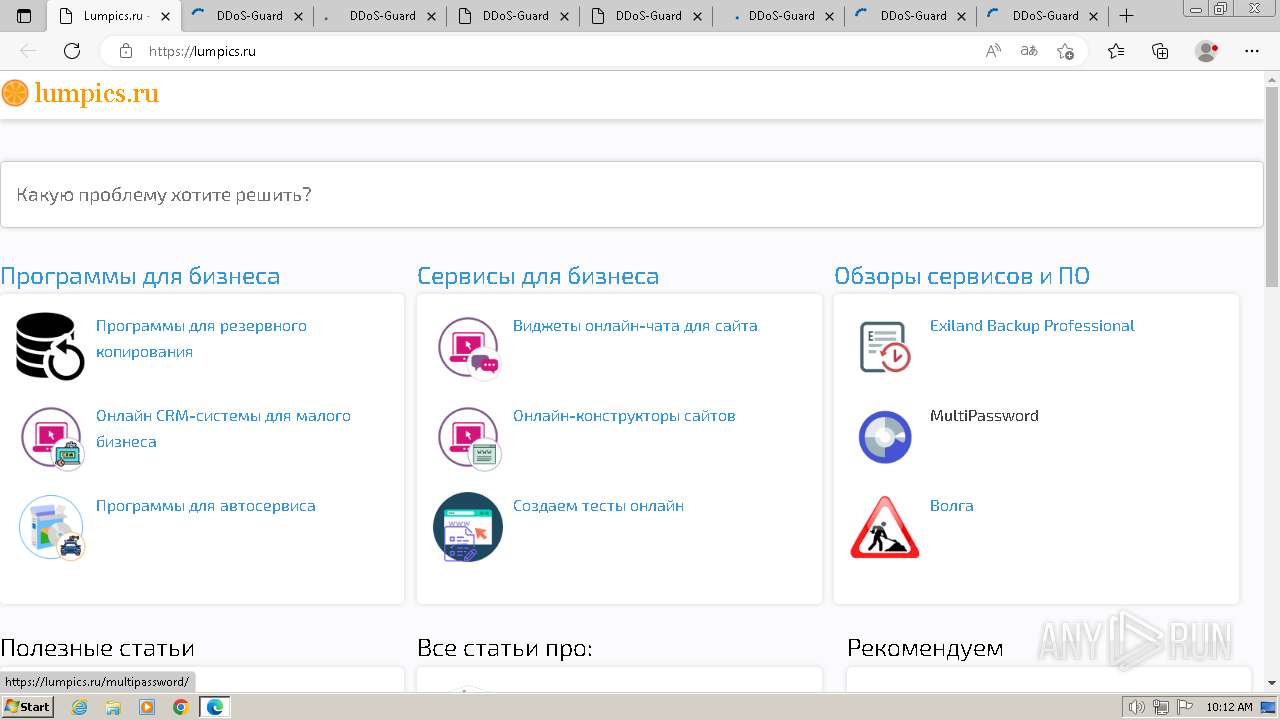This screenshot has width=1280, height=720.
Task: Open the create tests online icon
Action: [x=468, y=527]
